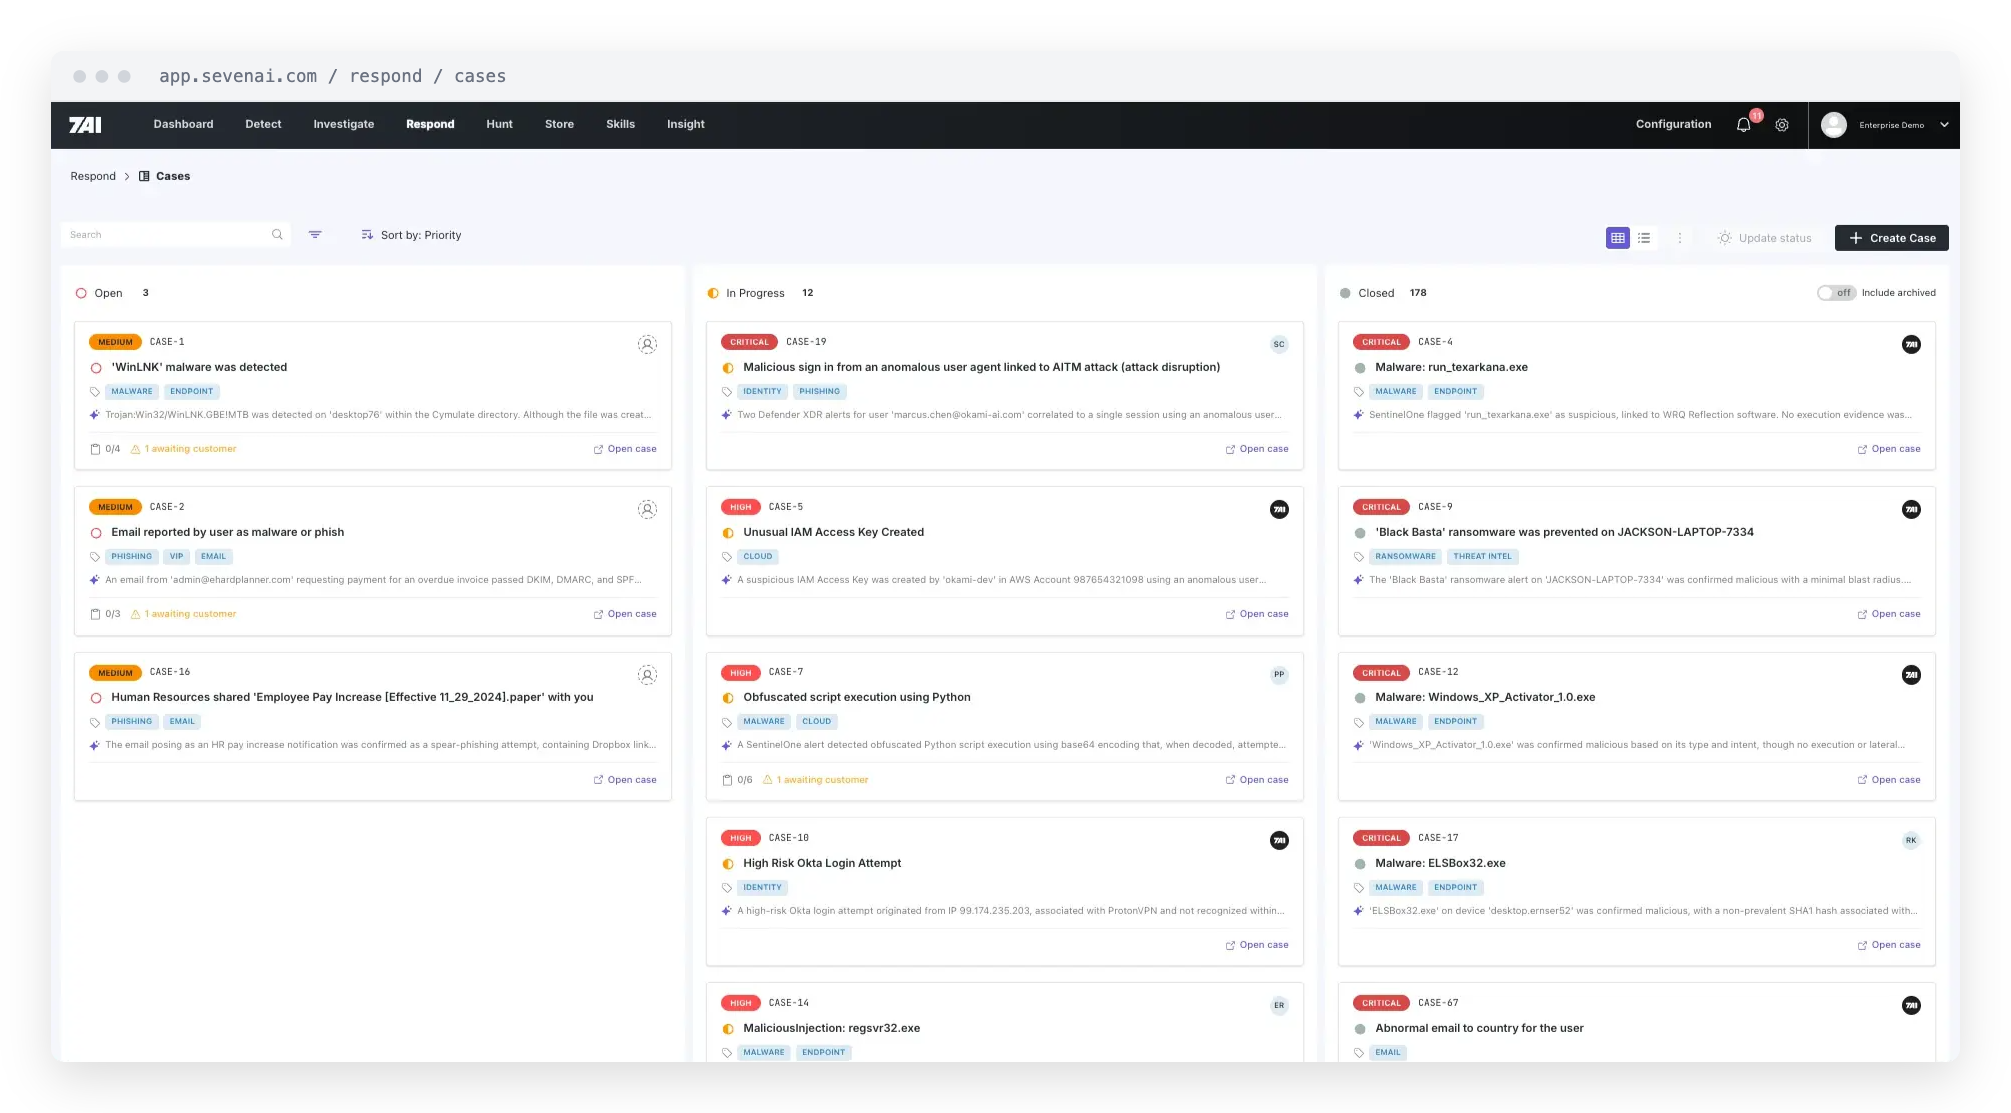Image resolution: width=2011 pixels, height=1113 pixels.
Task: Click the filter icon beside search
Action: [315, 235]
